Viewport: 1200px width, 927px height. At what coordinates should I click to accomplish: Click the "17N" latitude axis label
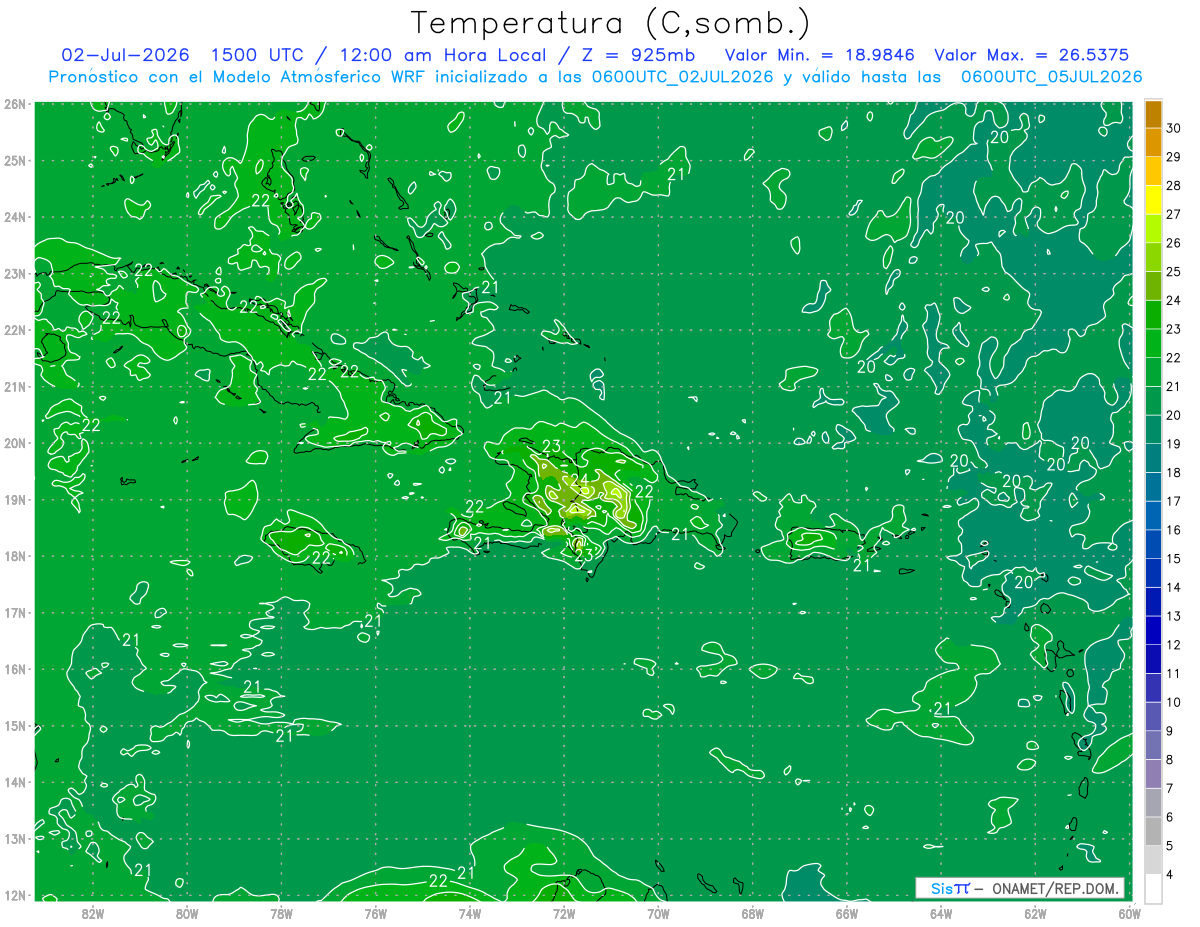click(x=14, y=612)
